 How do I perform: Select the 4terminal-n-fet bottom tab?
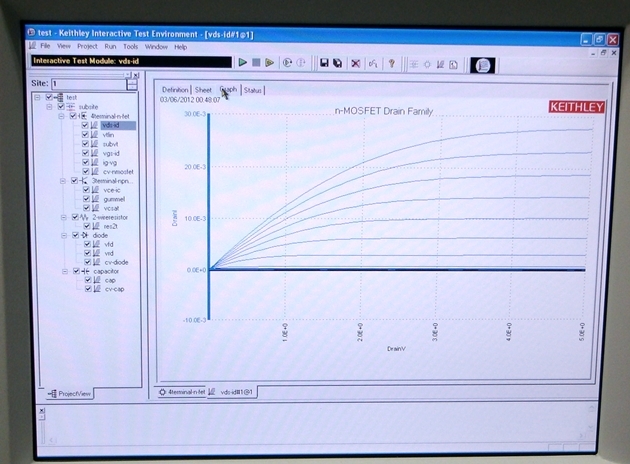[x=182, y=392]
